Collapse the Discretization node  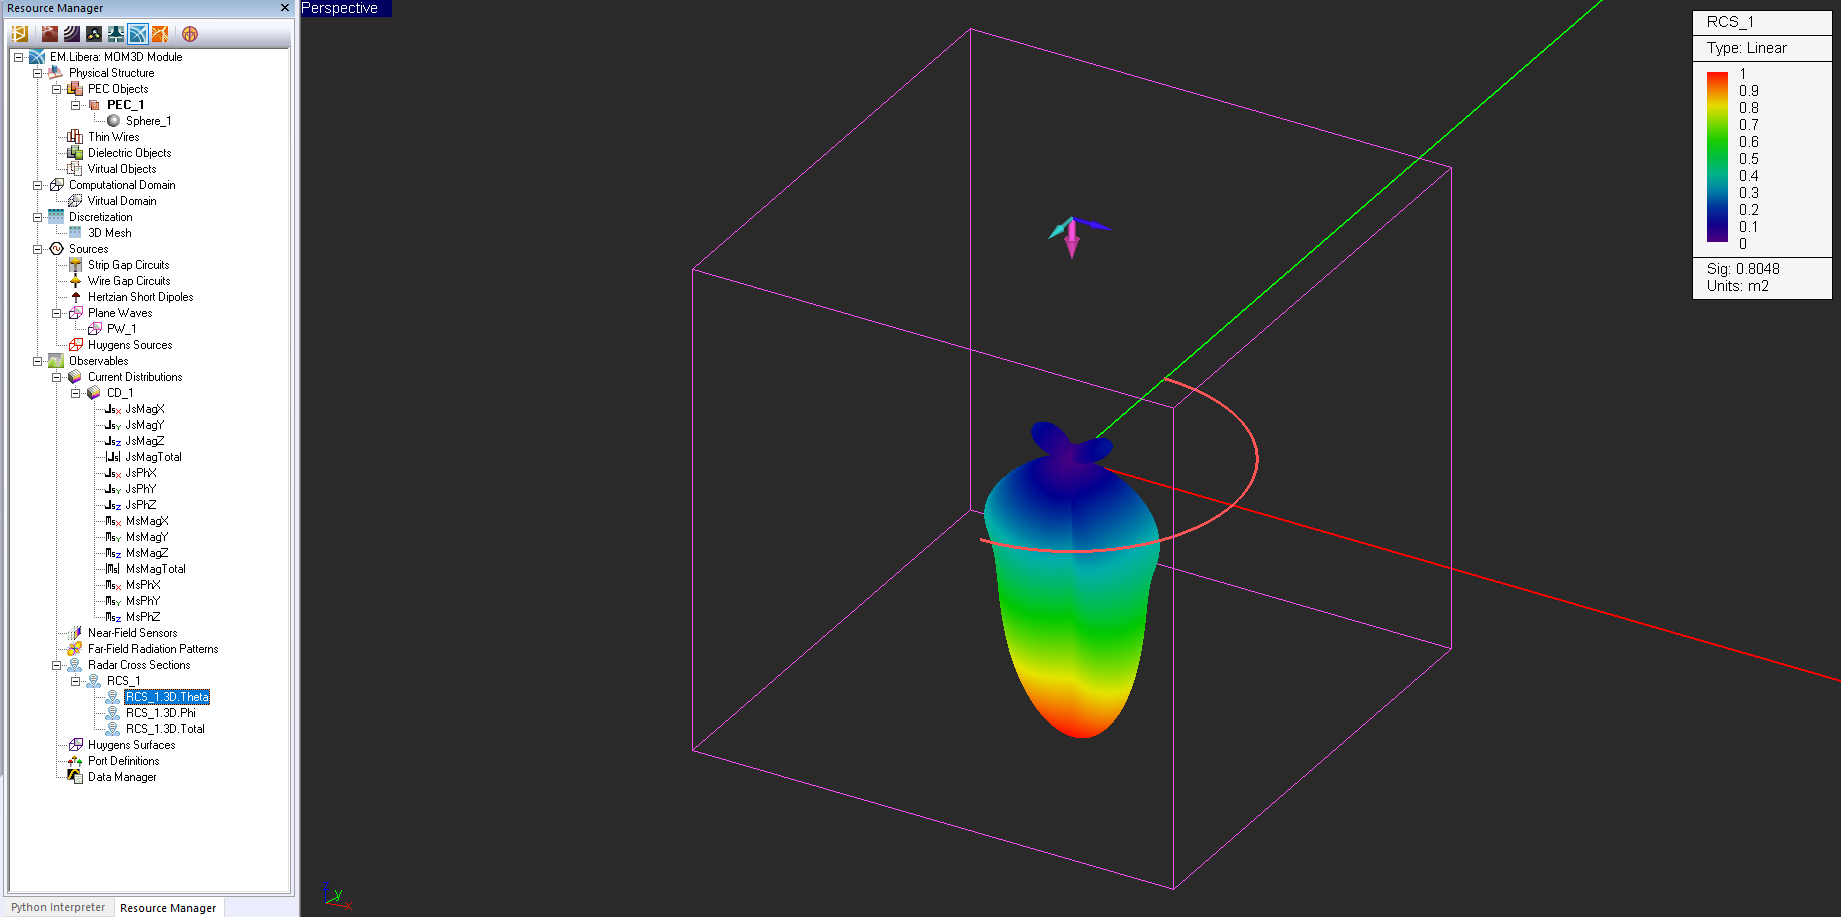pos(37,217)
